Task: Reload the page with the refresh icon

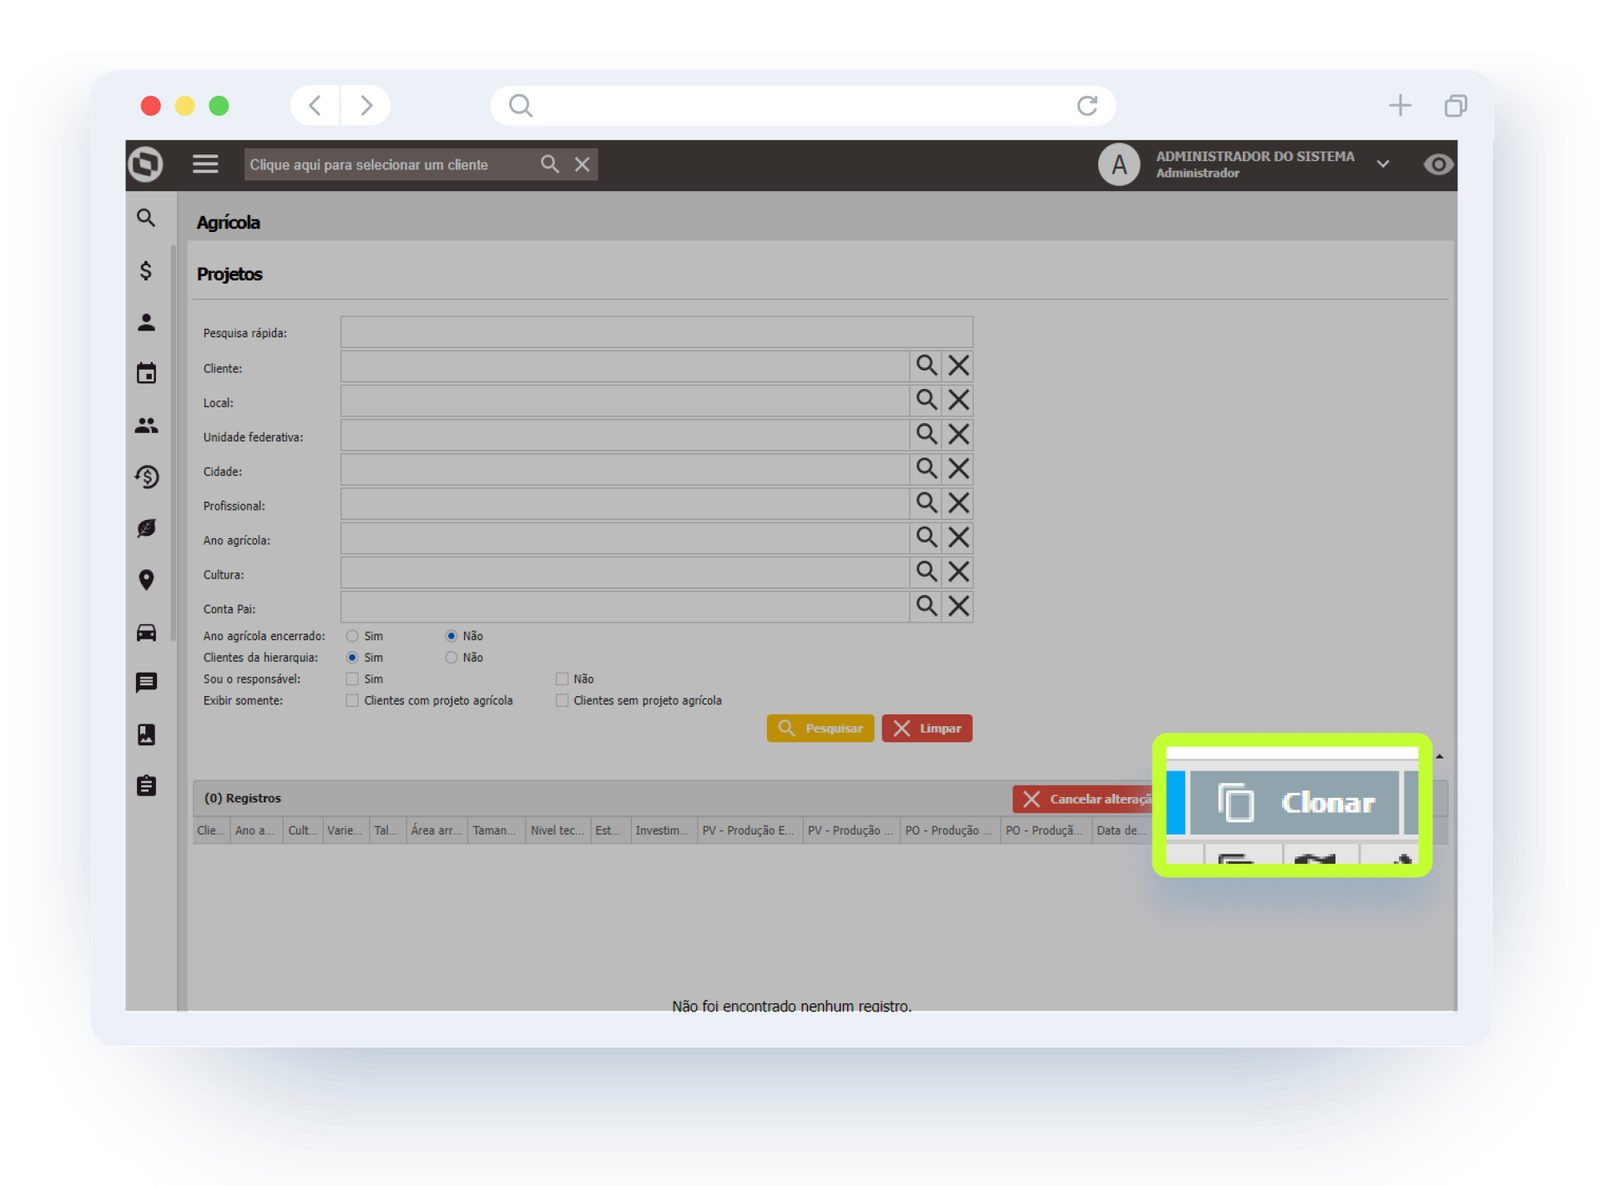Action: click(1087, 105)
